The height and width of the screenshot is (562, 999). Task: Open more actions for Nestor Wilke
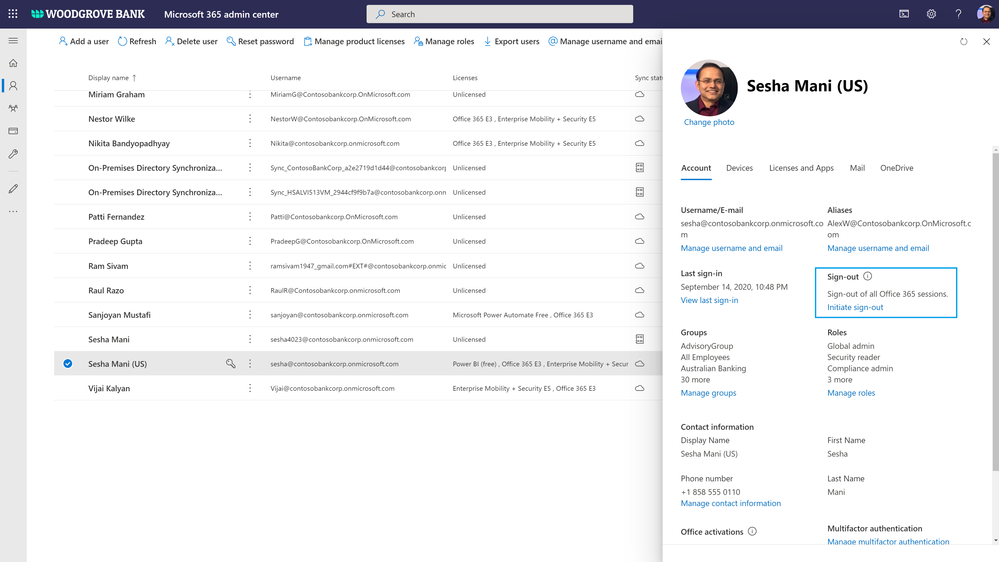(x=250, y=119)
